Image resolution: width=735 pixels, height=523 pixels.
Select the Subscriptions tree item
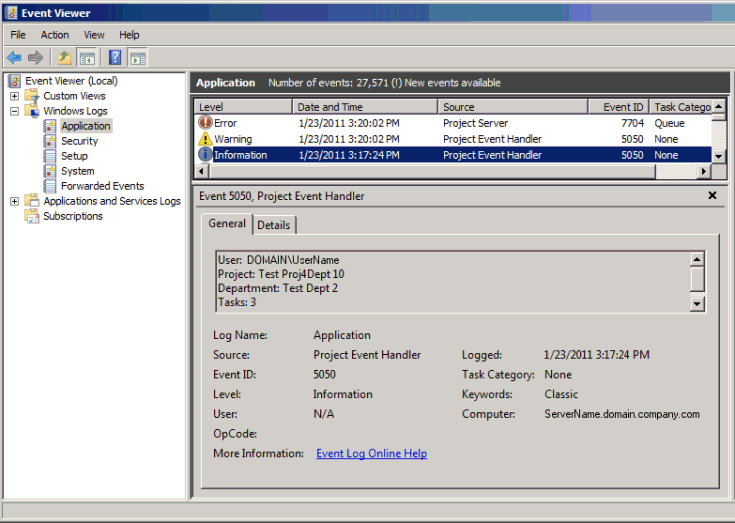[73, 216]
